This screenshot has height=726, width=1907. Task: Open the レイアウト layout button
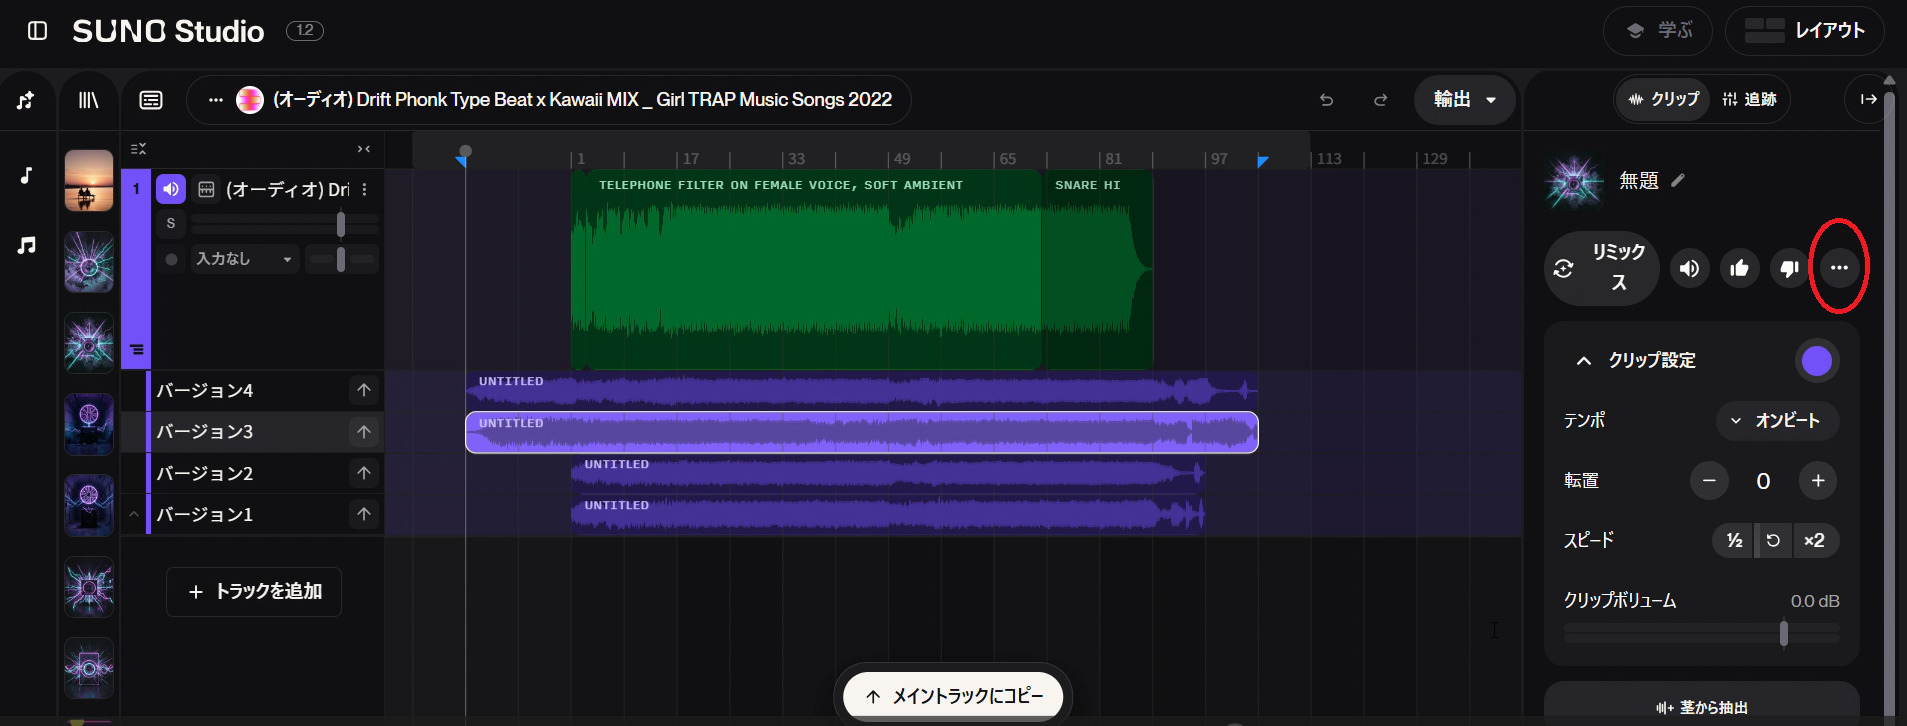[1805, 31]
